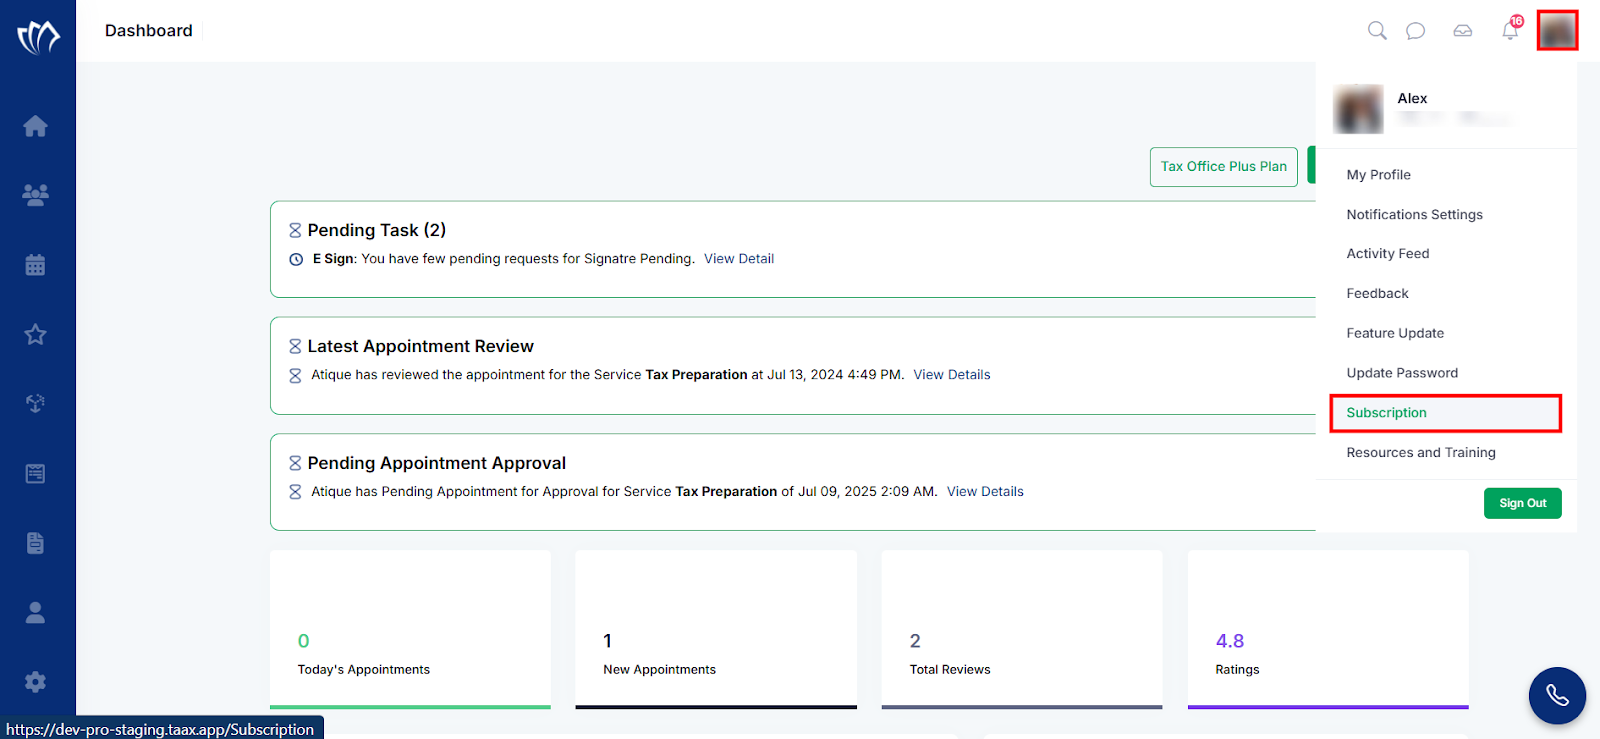This screenshot has width=1600, height=739.
Task: Click the Alex user name
Action: (1412, 98)
